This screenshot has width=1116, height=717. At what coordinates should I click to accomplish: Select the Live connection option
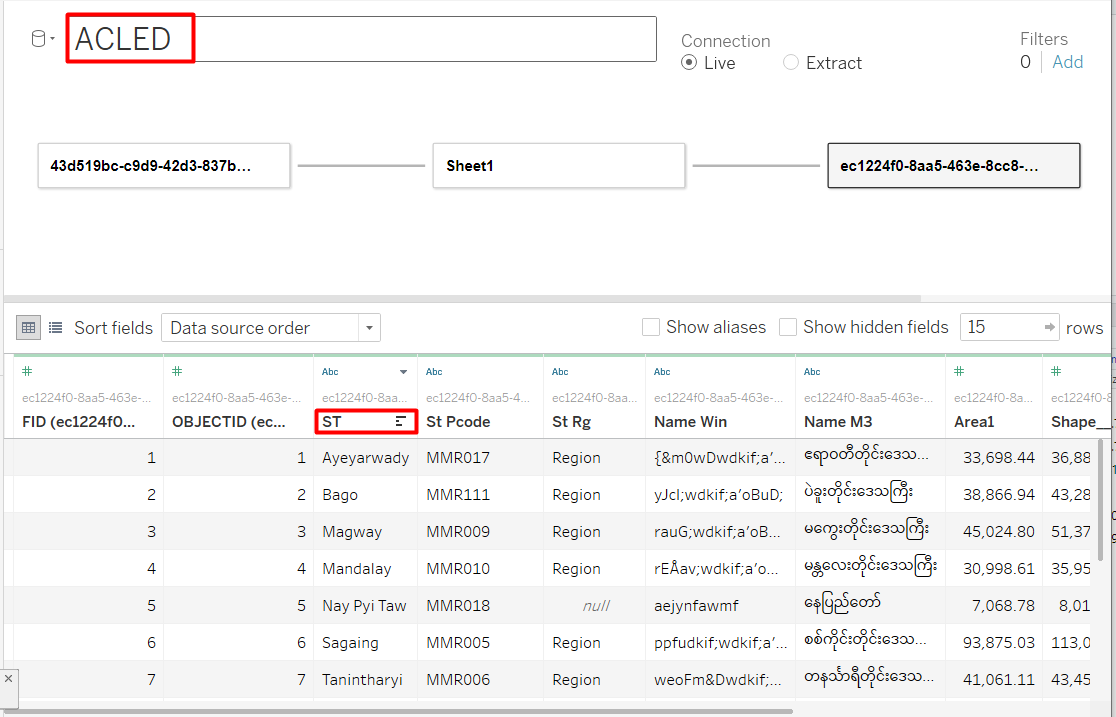[x=689, y=63]
